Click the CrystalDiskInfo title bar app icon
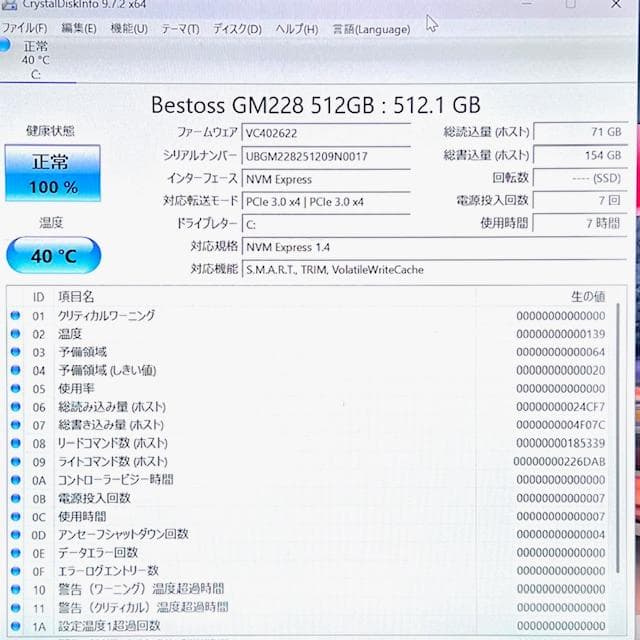The image size is (640, 640). coord(9,4)
